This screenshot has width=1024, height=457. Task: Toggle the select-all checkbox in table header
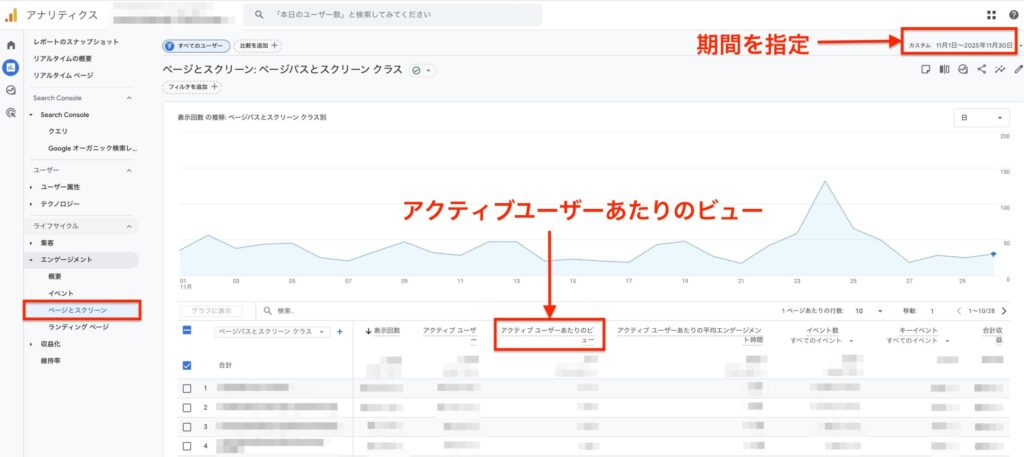click(187, 331)
